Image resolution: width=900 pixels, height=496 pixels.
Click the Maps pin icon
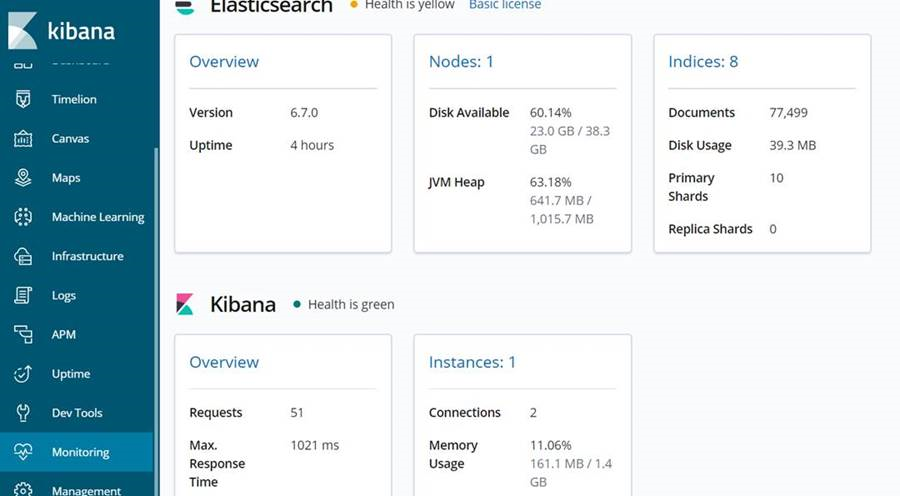click(23, 177)
